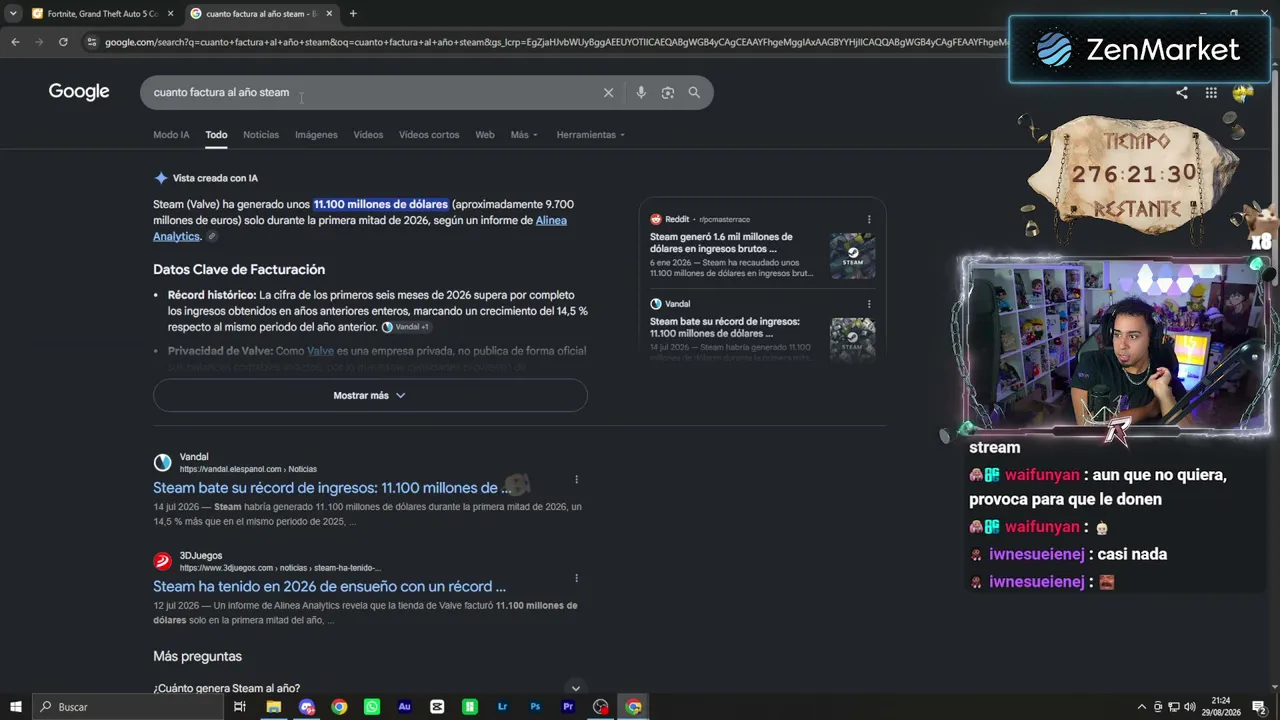Open Task View on the taskbar

[x=240, y=707]
